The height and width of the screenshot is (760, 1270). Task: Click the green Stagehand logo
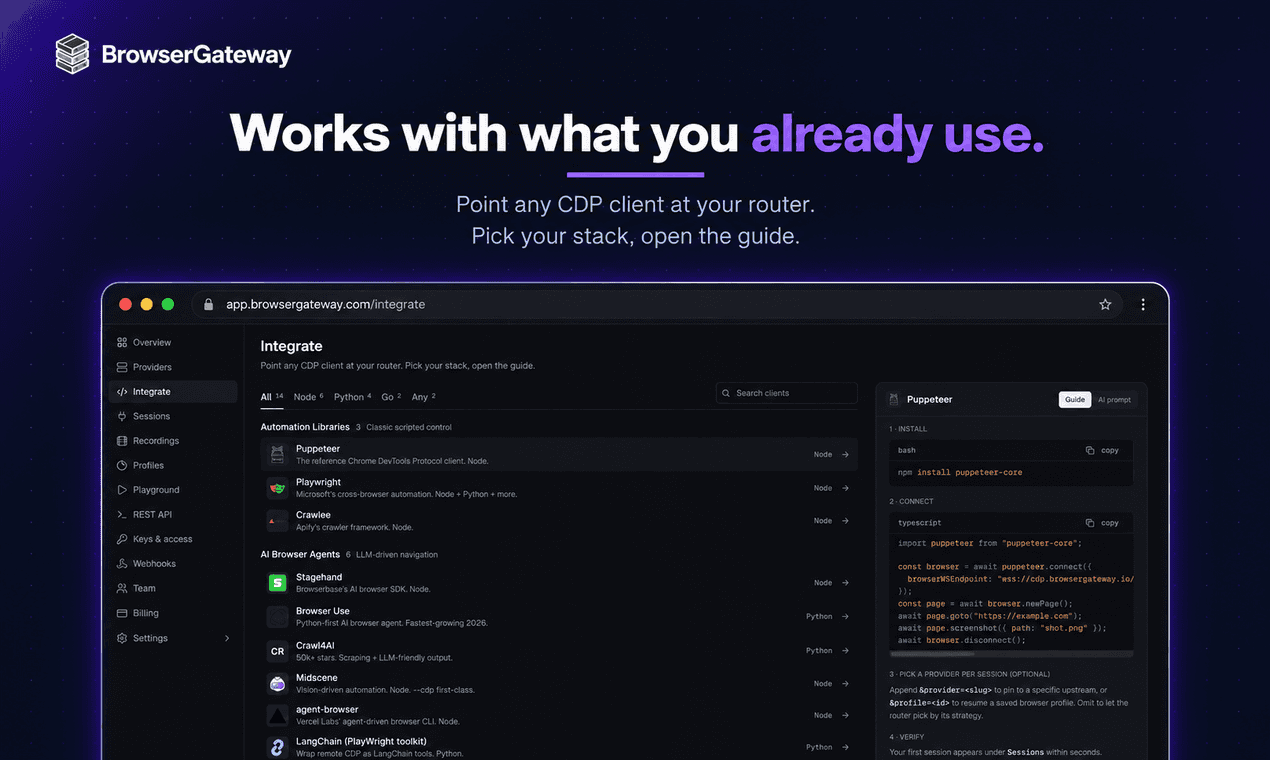point(277,582)
